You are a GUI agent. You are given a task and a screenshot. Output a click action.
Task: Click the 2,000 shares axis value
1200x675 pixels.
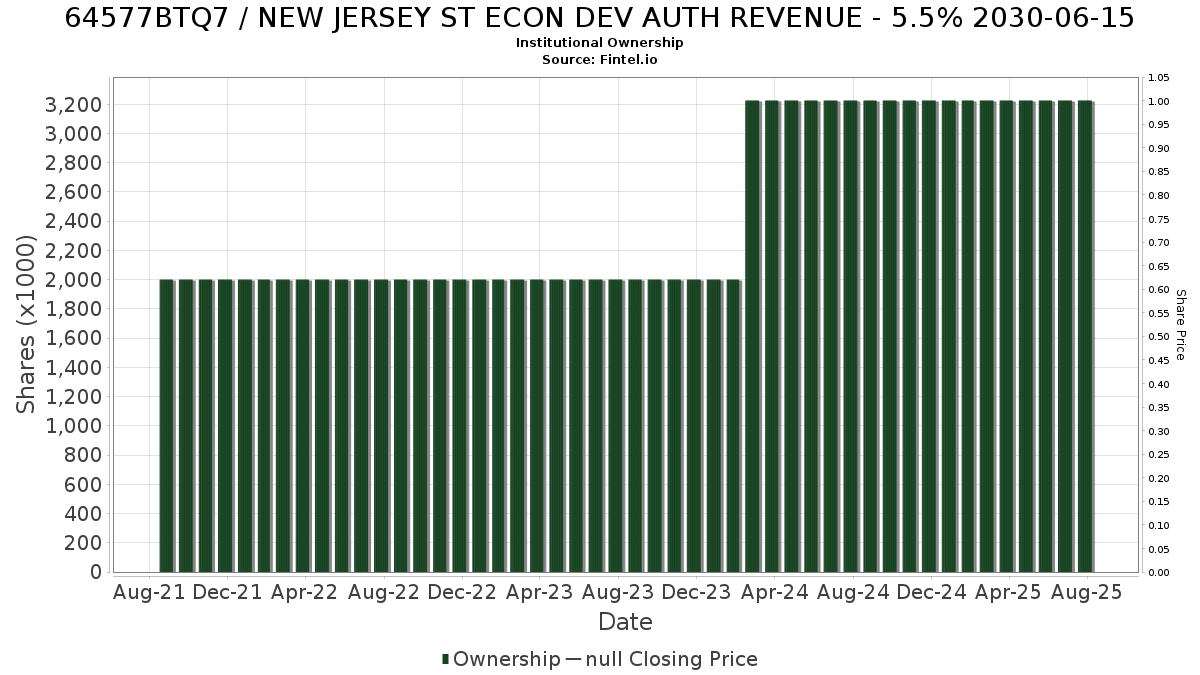pos(74,280)
